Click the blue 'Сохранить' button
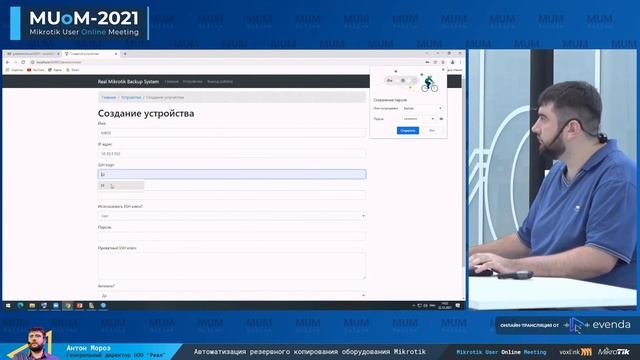Screen dimensions: 640x360 pos(408,131)
